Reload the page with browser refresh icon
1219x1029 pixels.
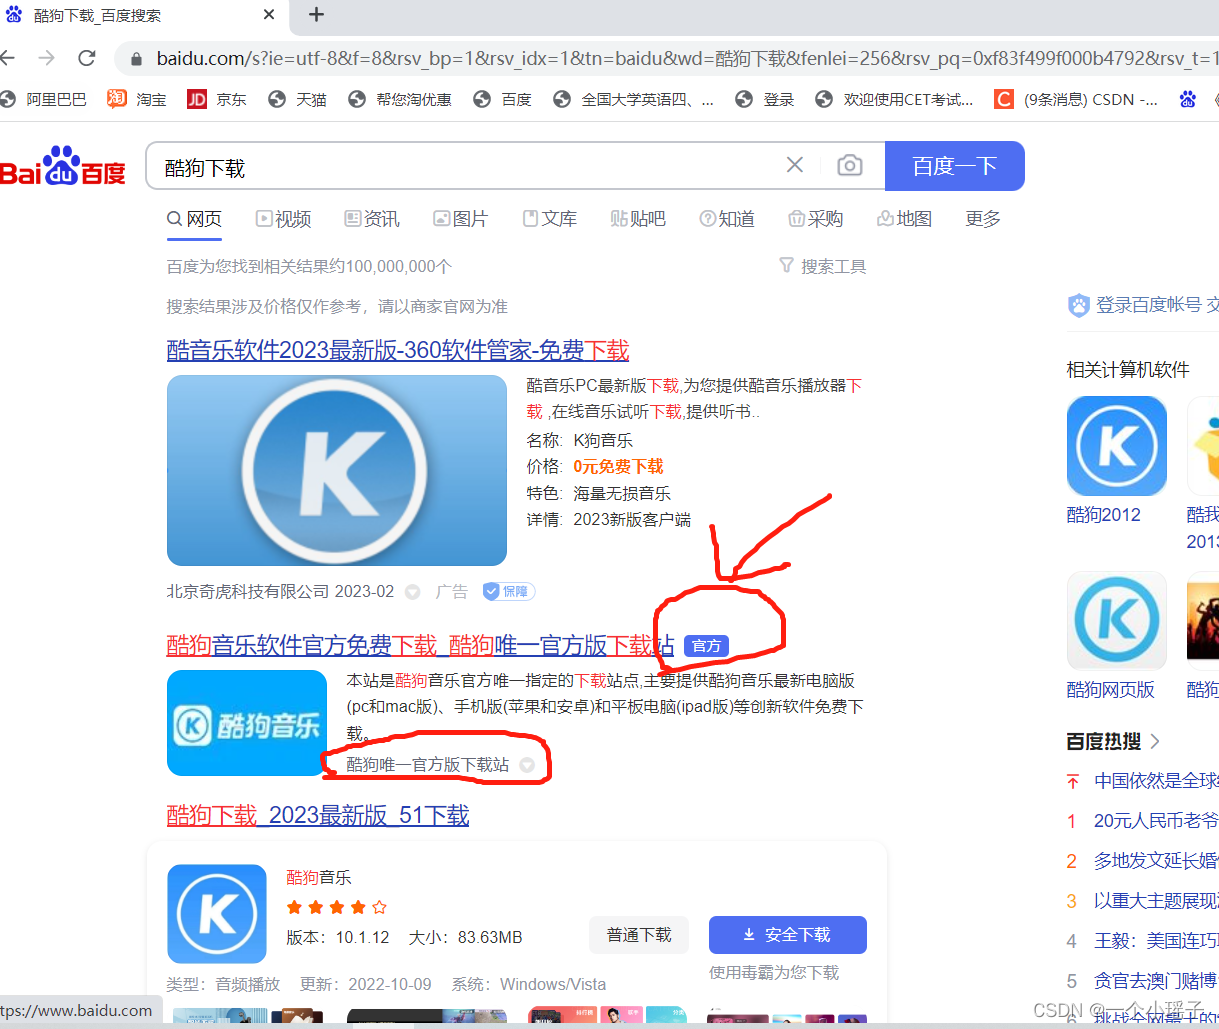[87, 58]
